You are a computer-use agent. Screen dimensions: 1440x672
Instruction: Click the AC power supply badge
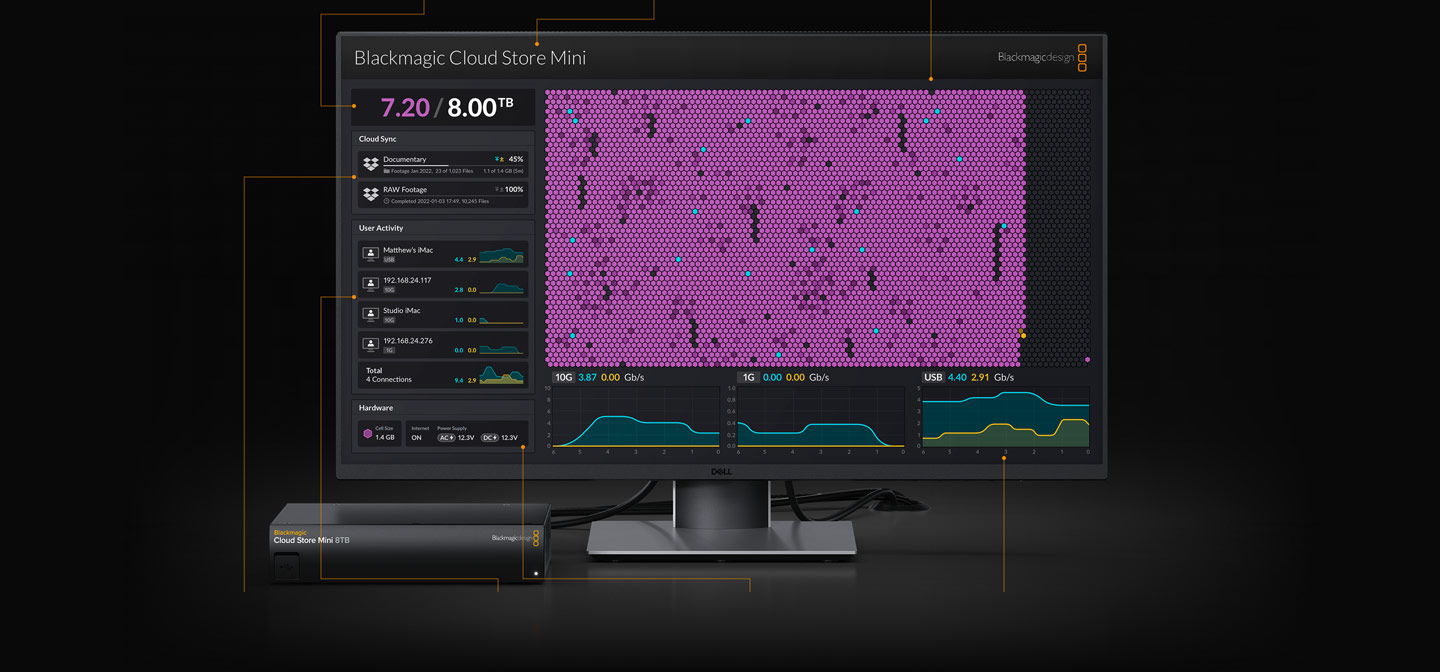pos(446,438)
